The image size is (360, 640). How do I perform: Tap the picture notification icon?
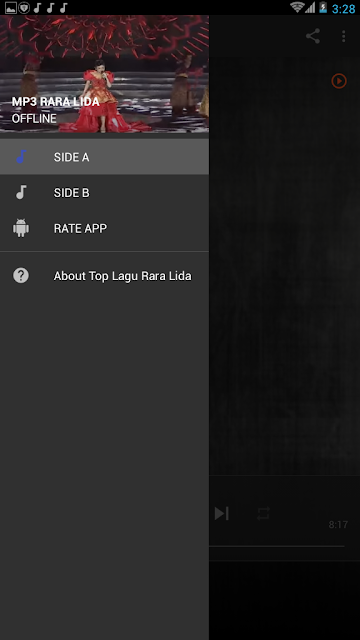pos(11,8)
